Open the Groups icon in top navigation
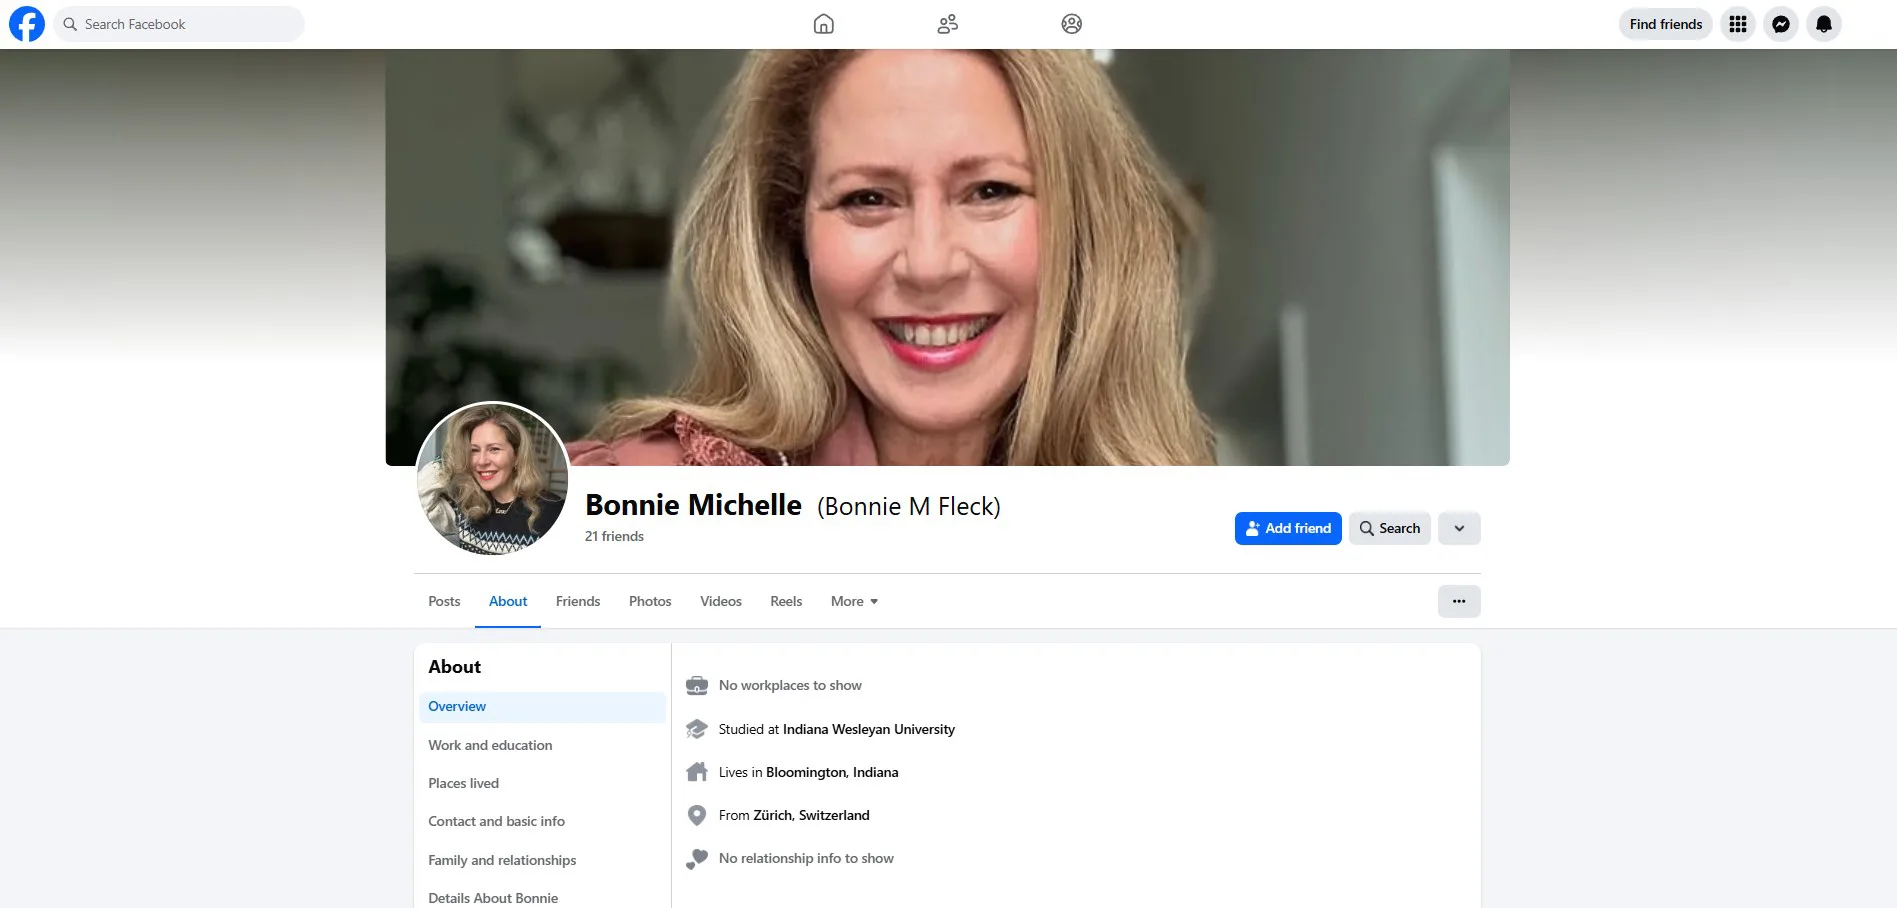The image size is (1897, 908). [1071, 24]
